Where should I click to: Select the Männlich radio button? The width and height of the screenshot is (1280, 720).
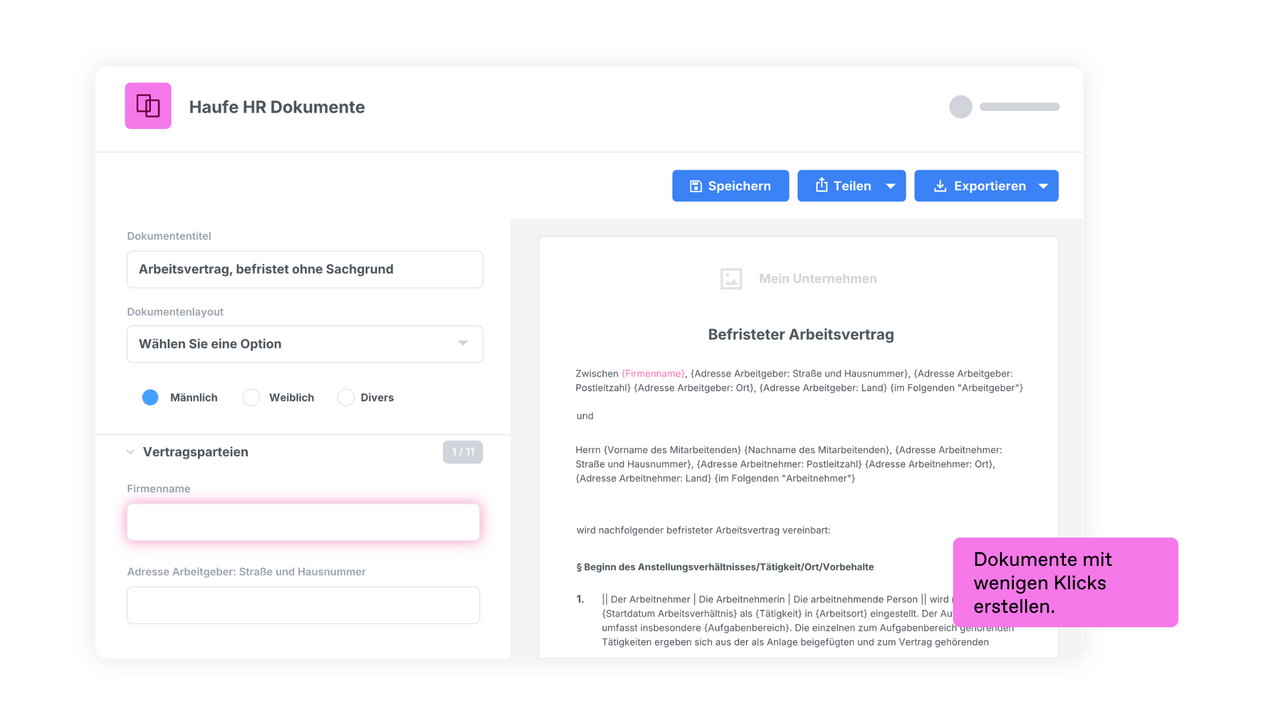[150, 397]
